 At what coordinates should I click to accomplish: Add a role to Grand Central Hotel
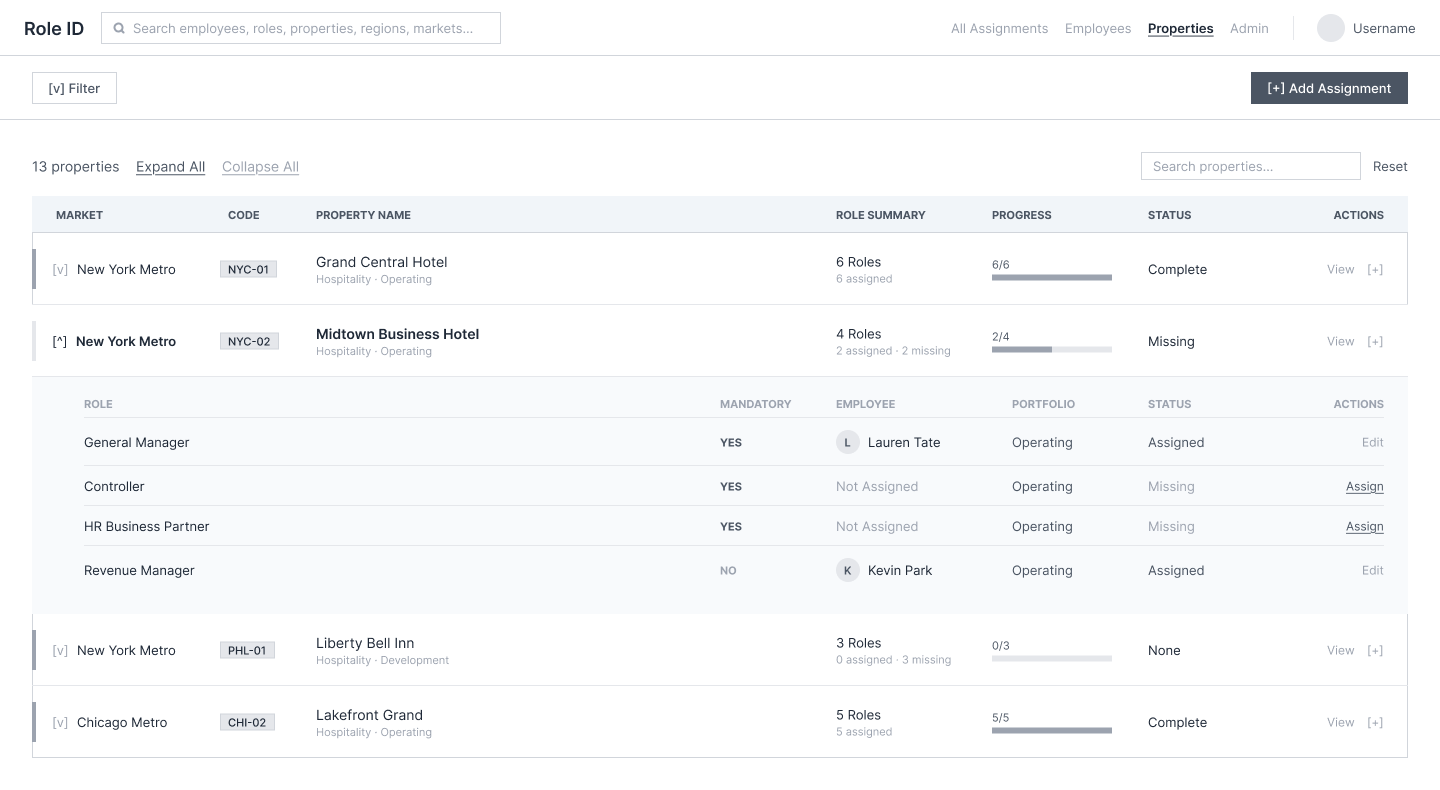pyautogui.click(x=1375, y=269)
